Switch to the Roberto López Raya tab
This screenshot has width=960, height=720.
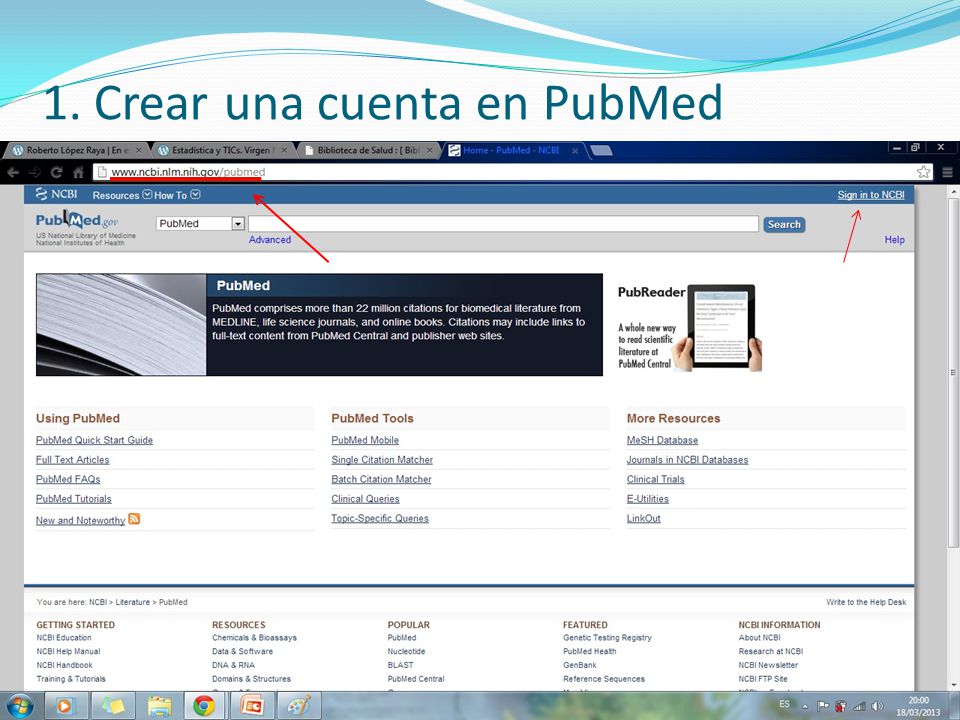click(x=77, y=150)
